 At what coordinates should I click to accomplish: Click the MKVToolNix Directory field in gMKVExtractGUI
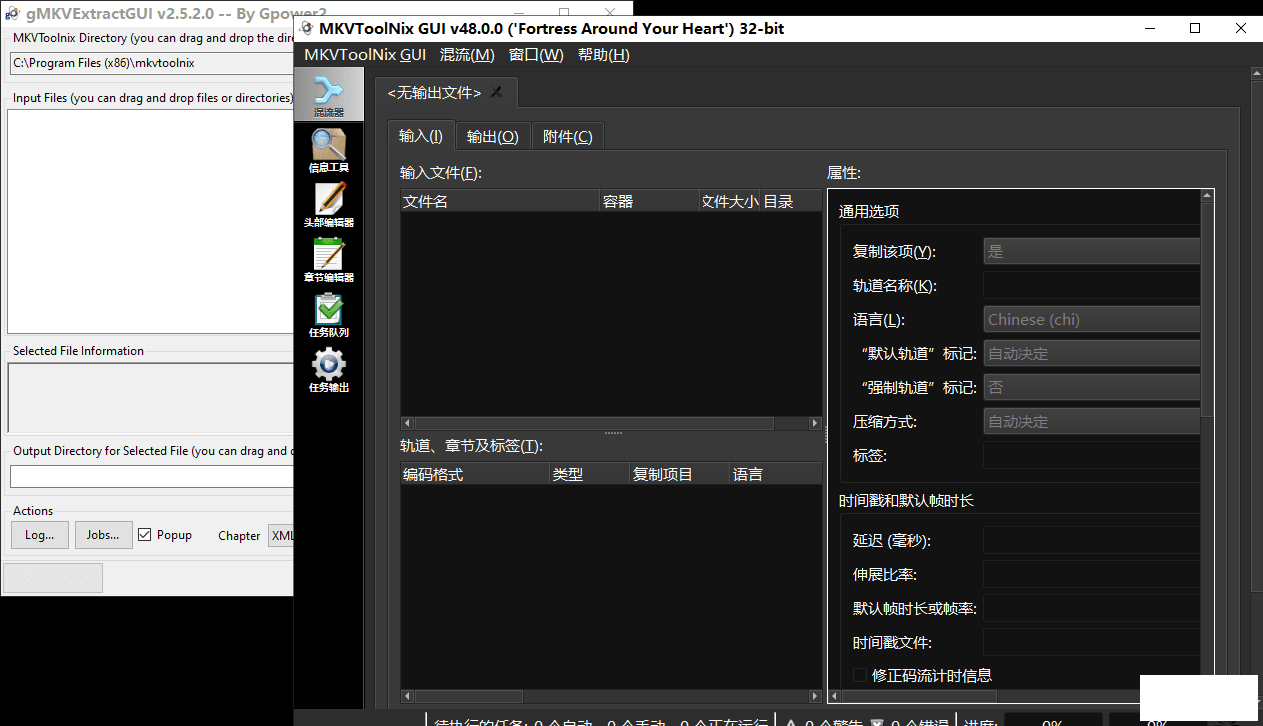(x=151, y=63)
